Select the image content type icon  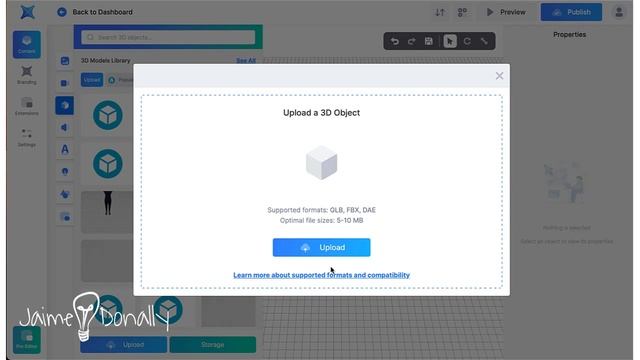pos(64,61)
